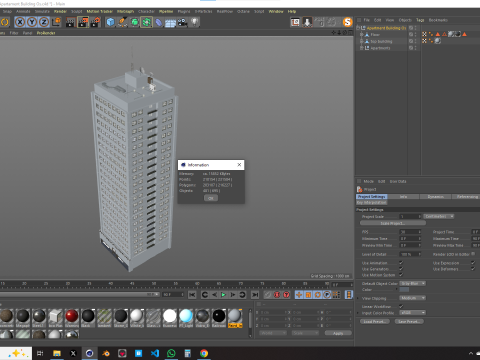The image size is (480, 360).
Task: Click OK in Information dialog
Action: pos(211,198)
